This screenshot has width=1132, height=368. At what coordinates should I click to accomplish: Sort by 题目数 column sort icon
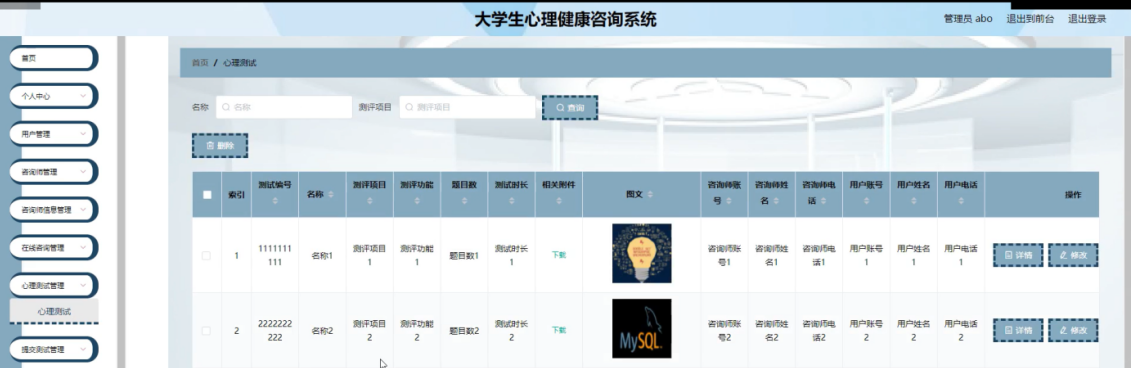[x=464, y=201]
